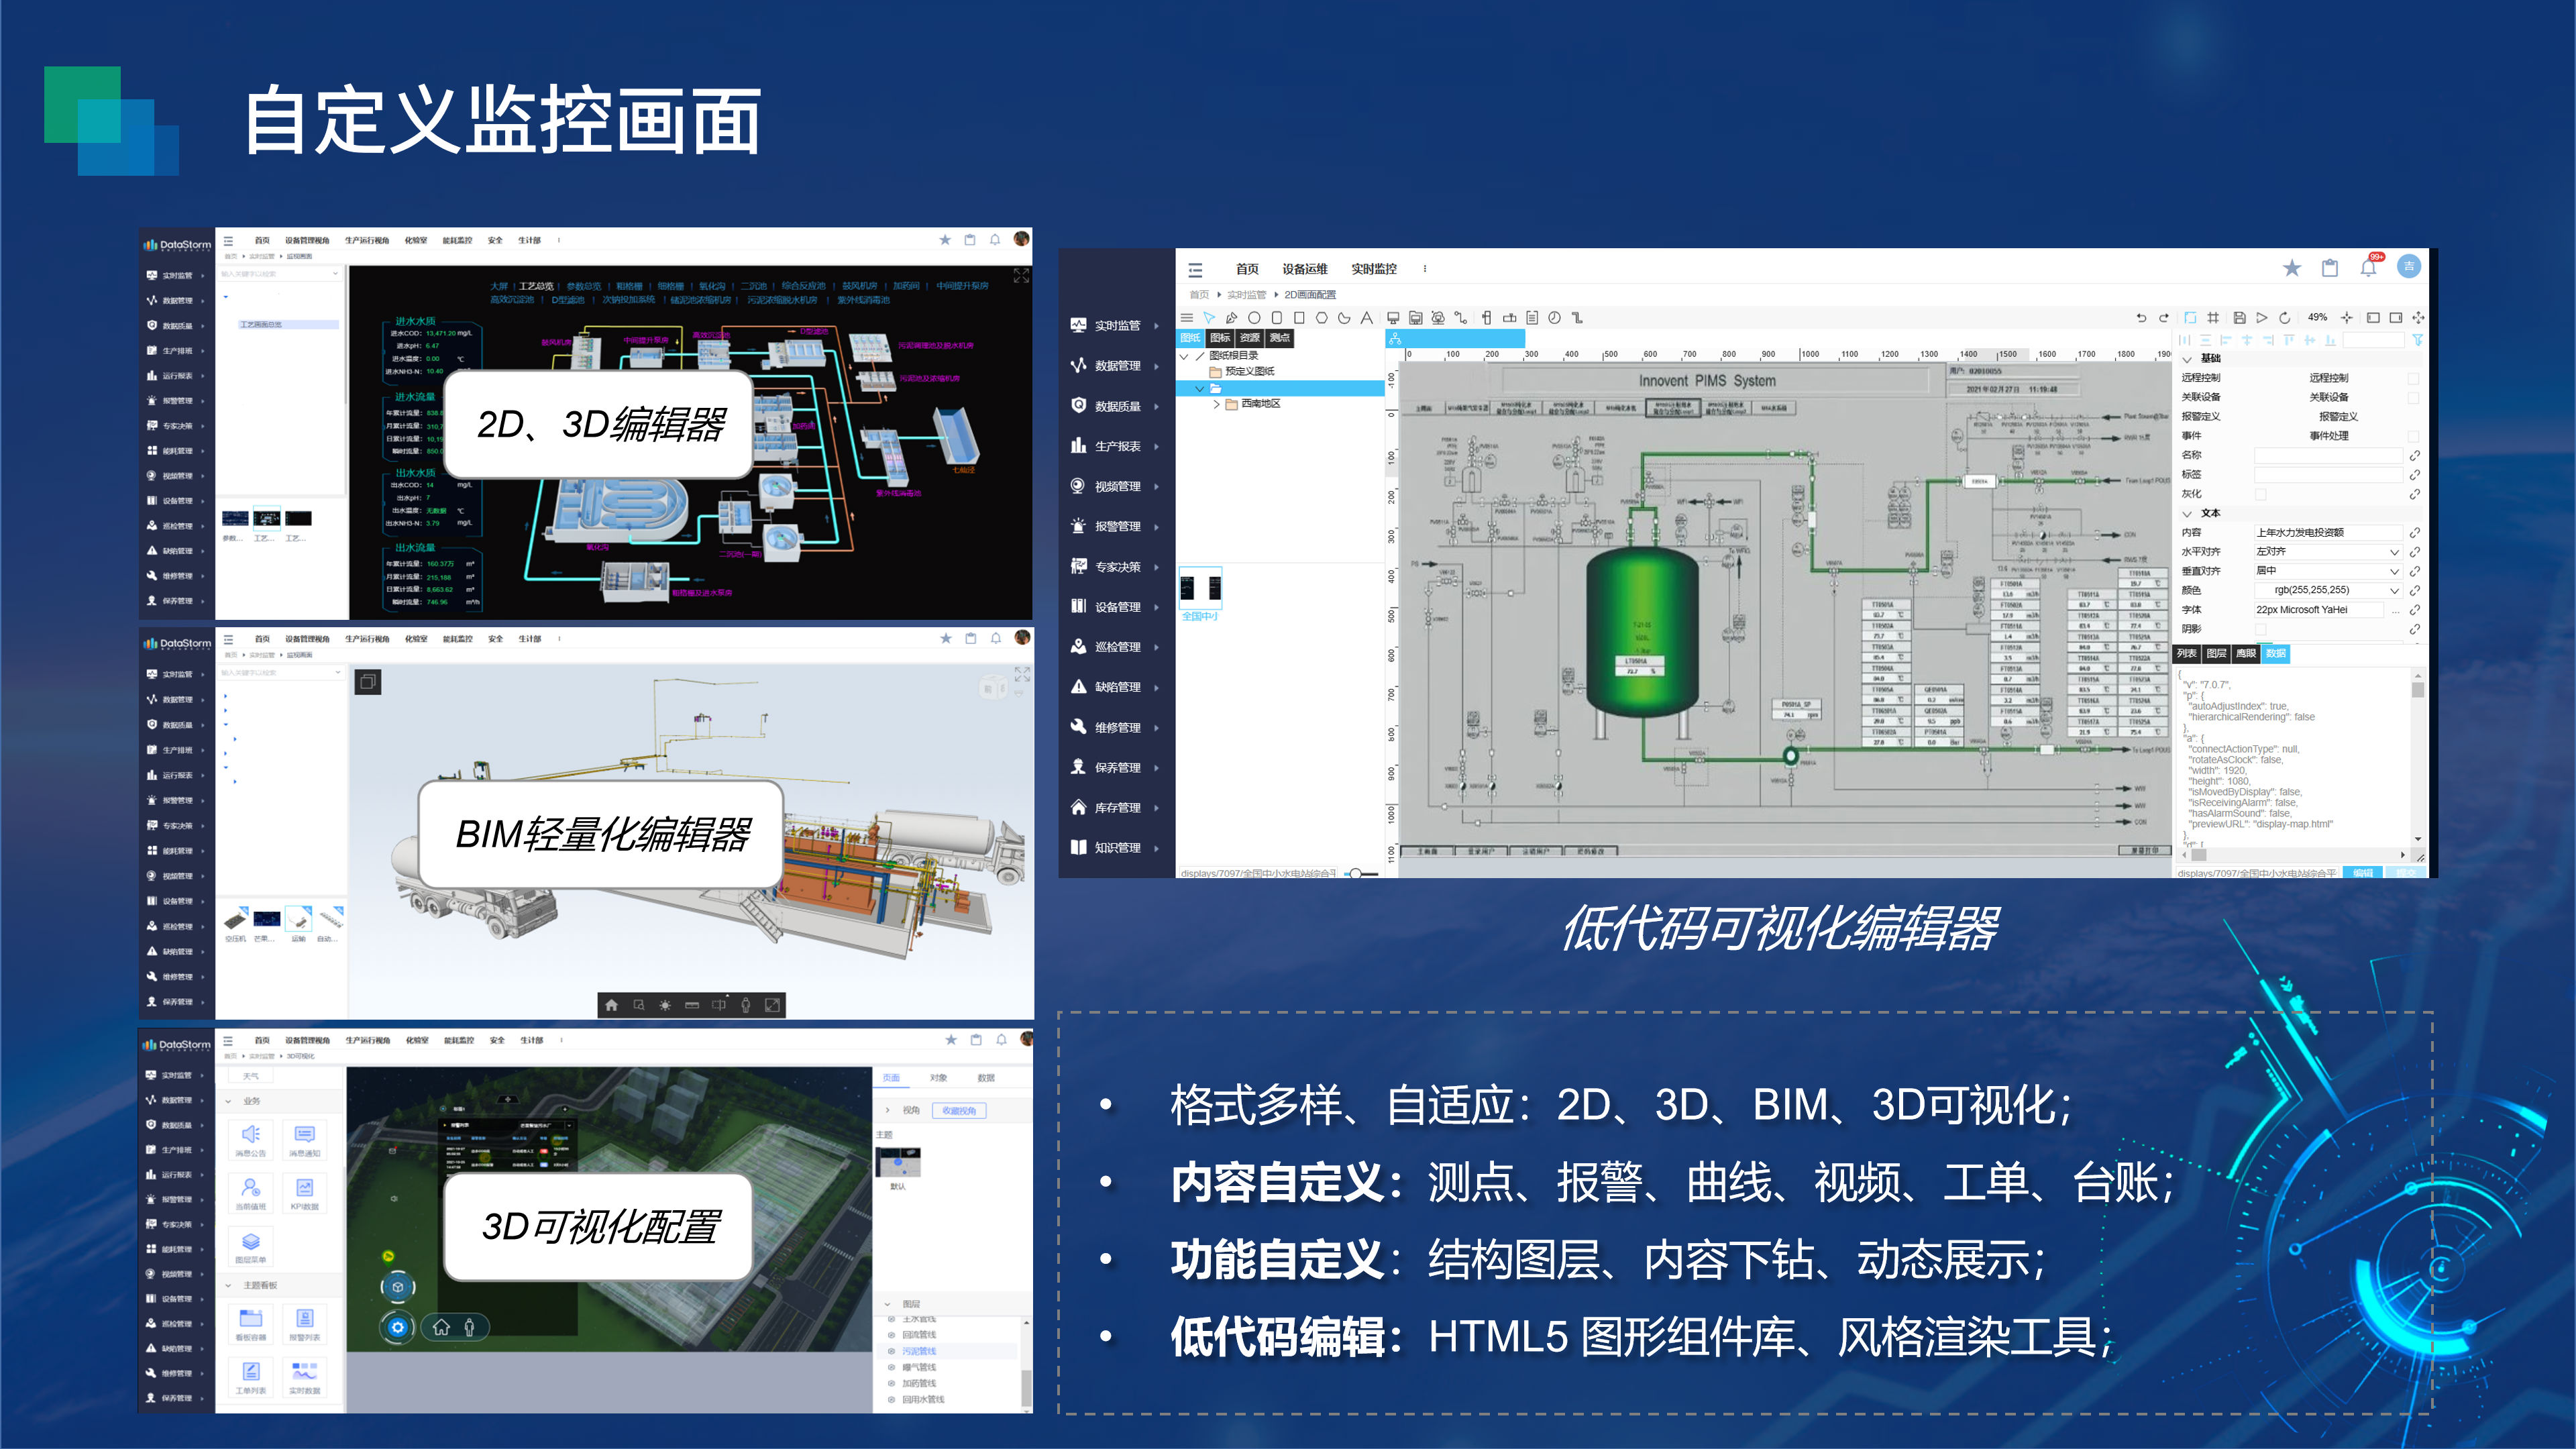Tick the 事件处理 checkbox
Viewport: 2576px width, 1449px height.
(2413, 436)
